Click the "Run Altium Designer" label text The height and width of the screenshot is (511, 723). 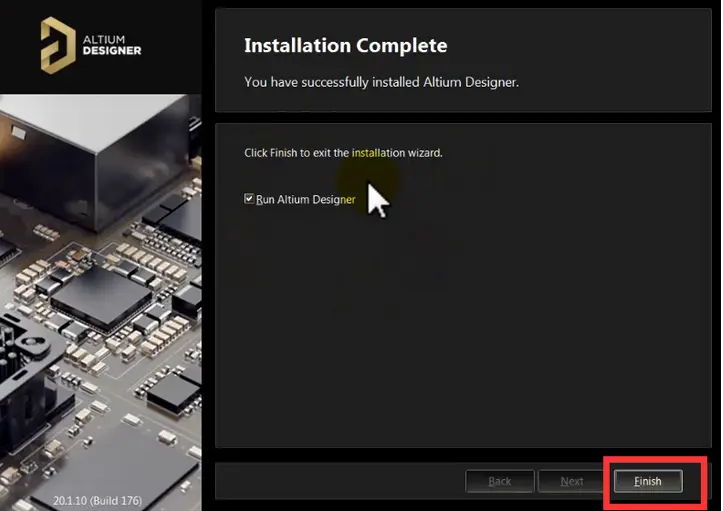coord(306,199)
